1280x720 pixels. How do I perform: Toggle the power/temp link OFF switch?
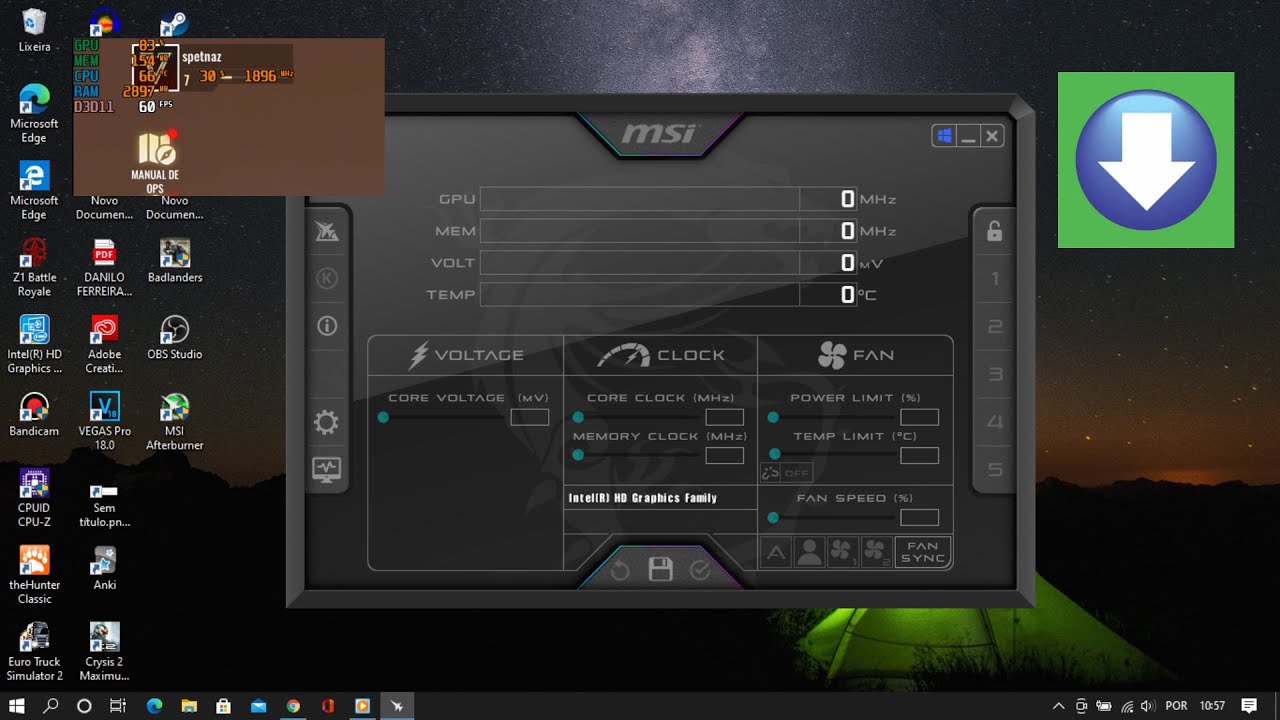[x=786, y=473]
